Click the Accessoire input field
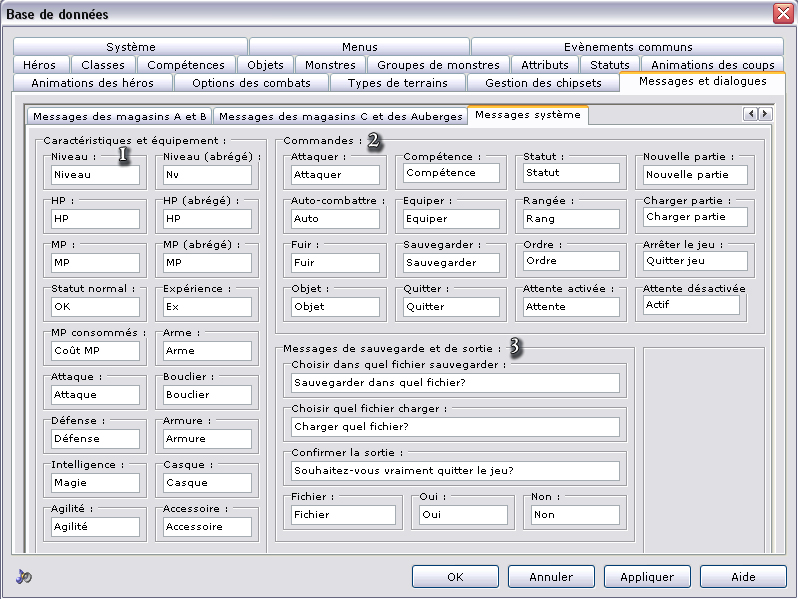The width and height of the screenshot is (798, 599). tap(208, 526)
